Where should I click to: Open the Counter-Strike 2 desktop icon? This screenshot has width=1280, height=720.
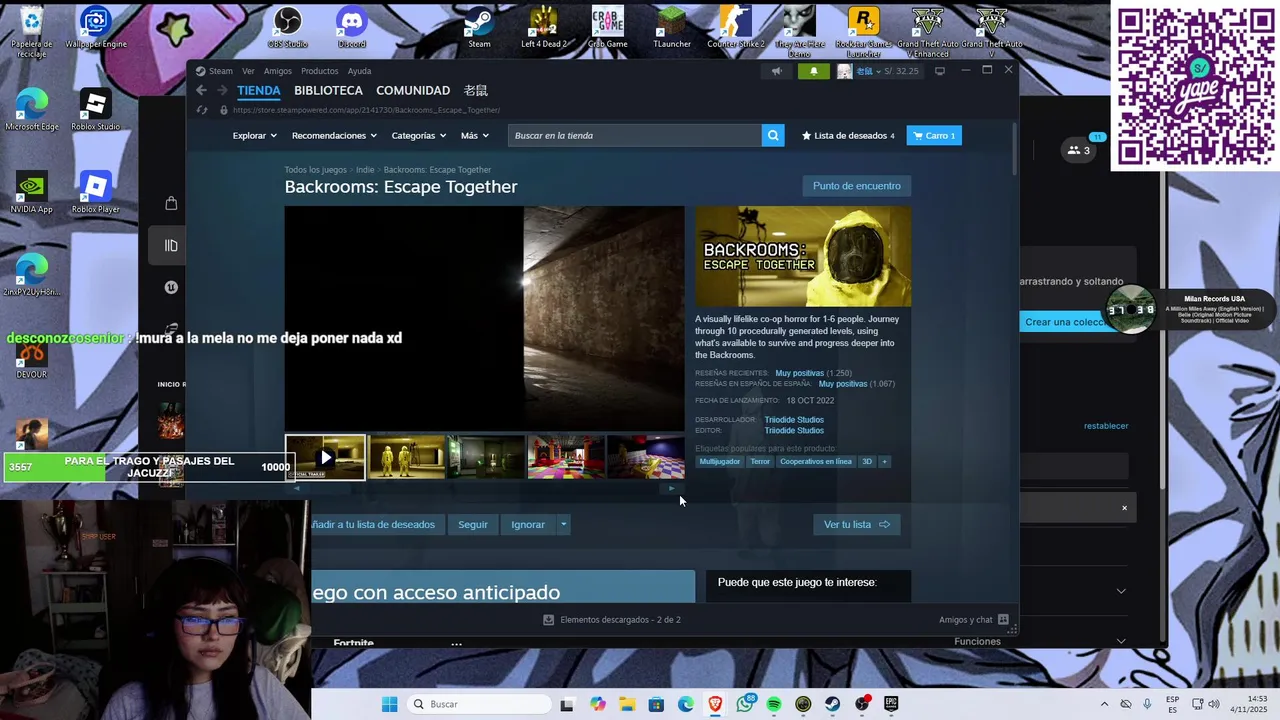pyautogui.click(x=736, y=28)
